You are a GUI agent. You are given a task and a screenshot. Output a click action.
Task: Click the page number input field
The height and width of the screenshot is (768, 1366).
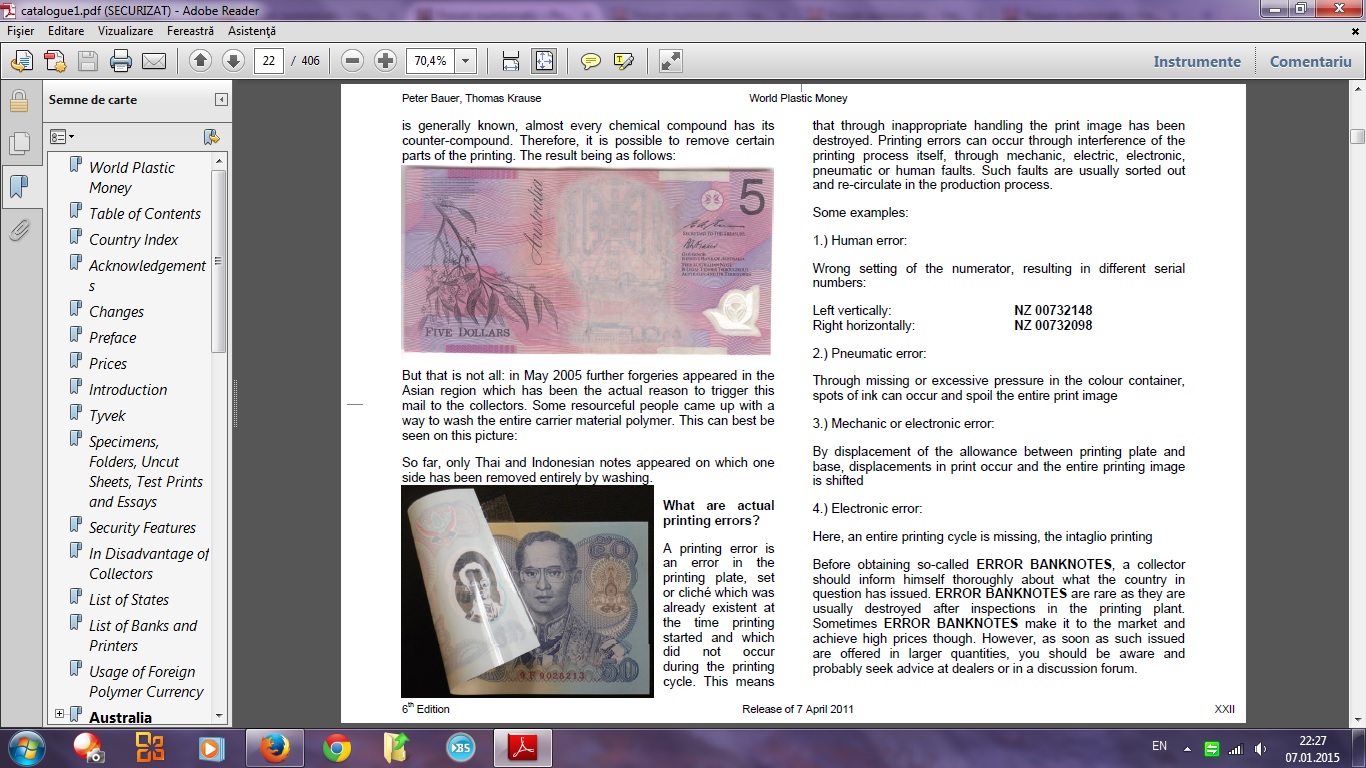pyautogui.click(x=268, y=61)
